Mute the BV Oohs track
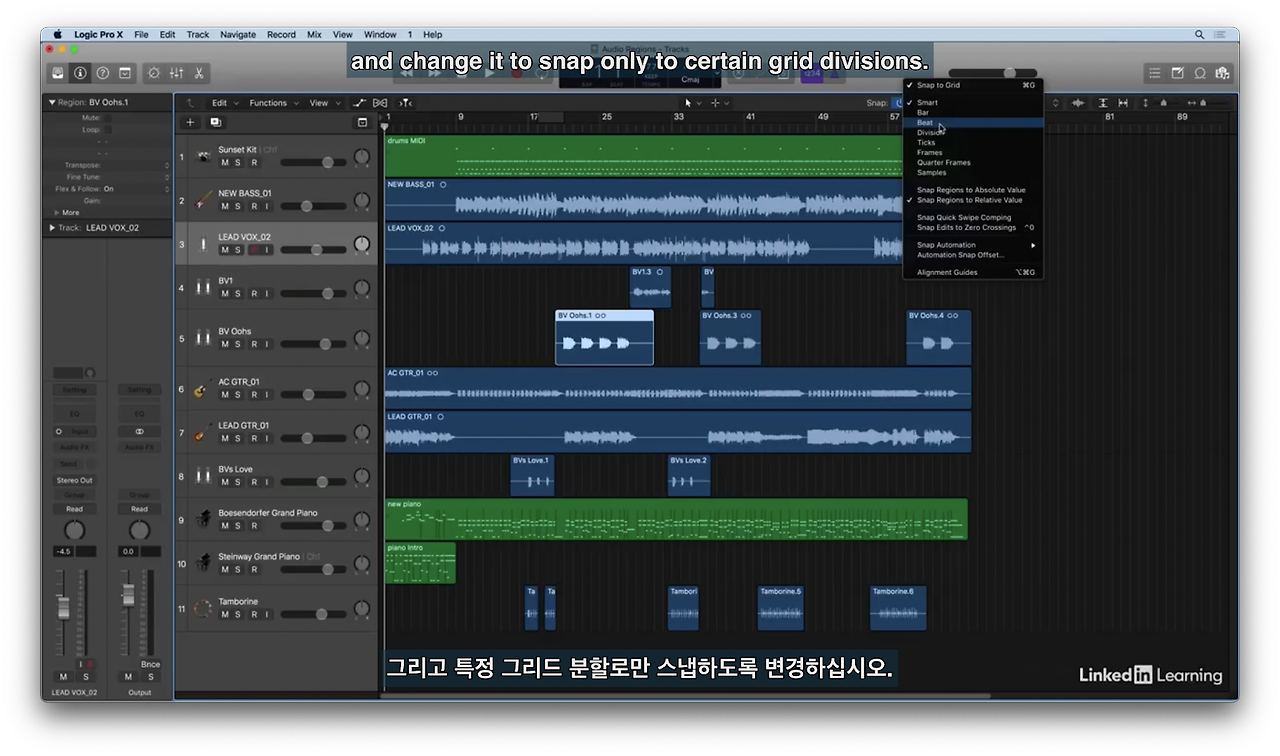The width and height of the screenshot is (1280, 756). coord(225,344)
